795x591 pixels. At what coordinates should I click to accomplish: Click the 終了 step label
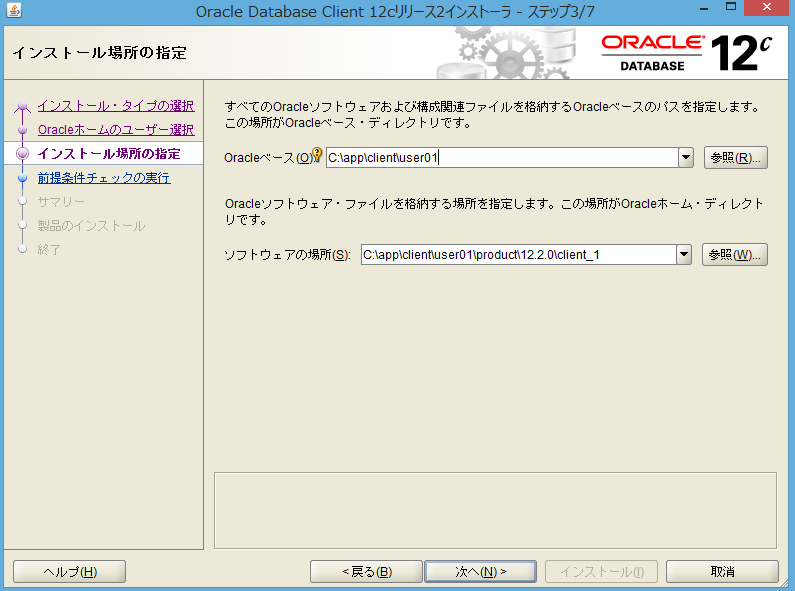[49, 249]
